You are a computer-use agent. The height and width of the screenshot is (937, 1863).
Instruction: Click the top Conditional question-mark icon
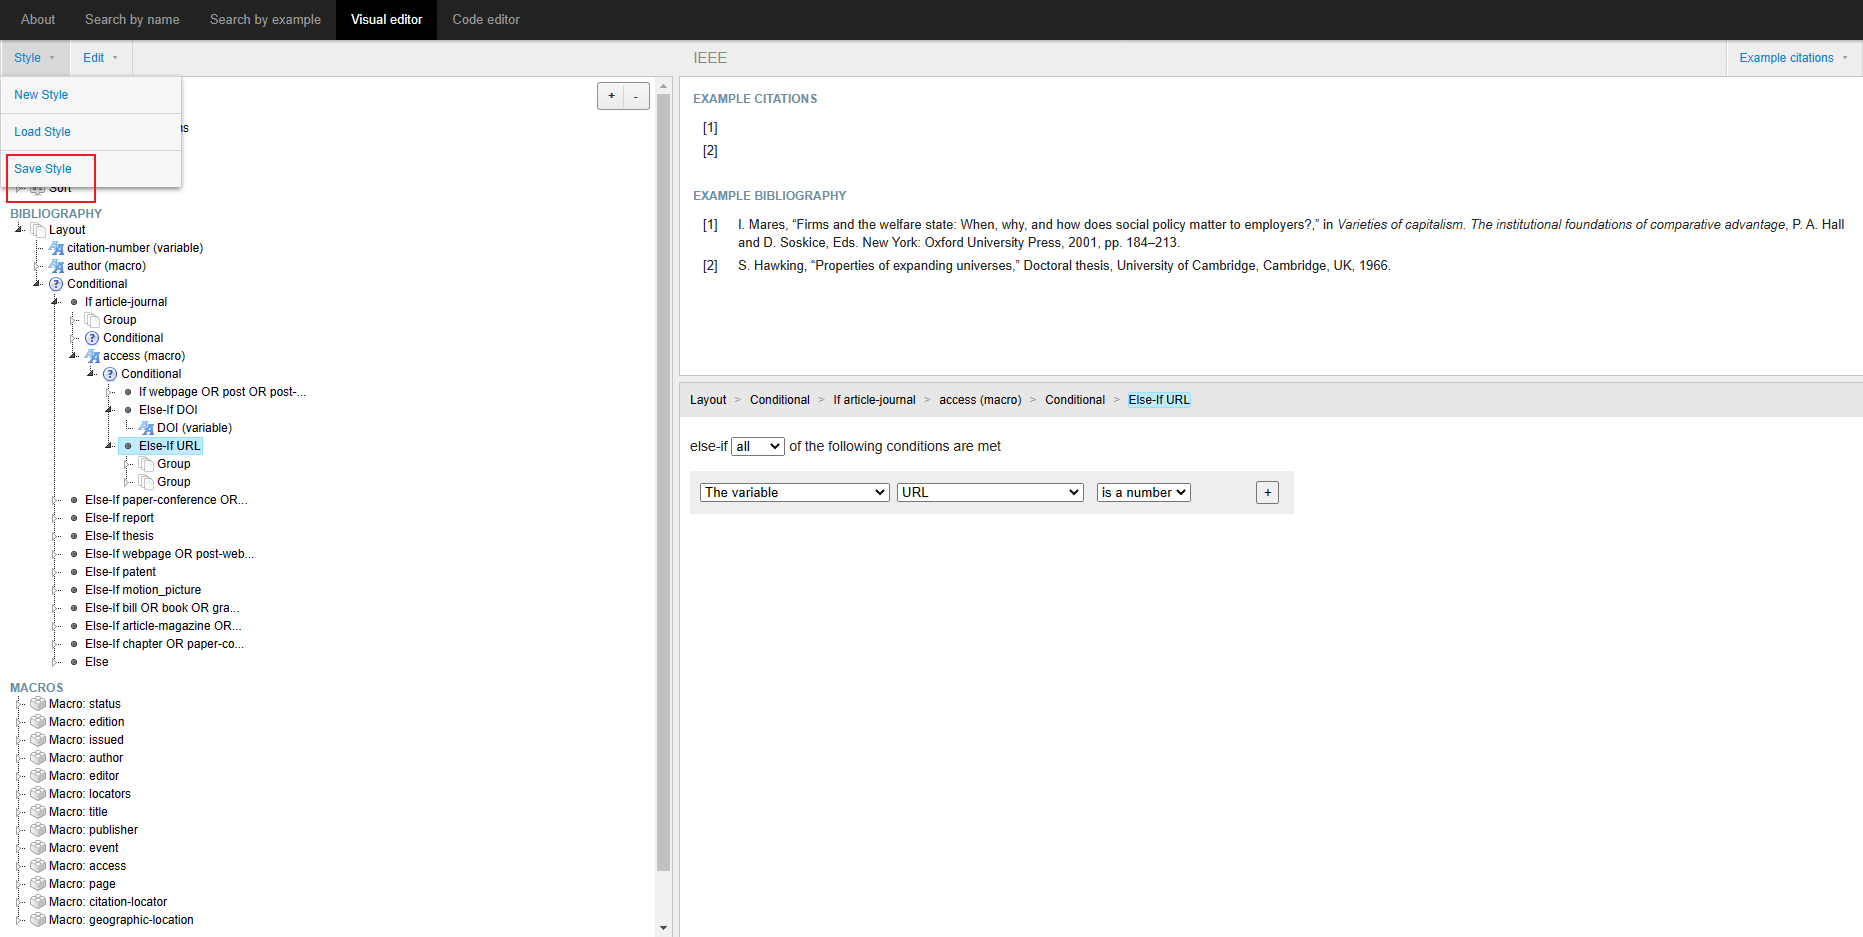(56, 284)
